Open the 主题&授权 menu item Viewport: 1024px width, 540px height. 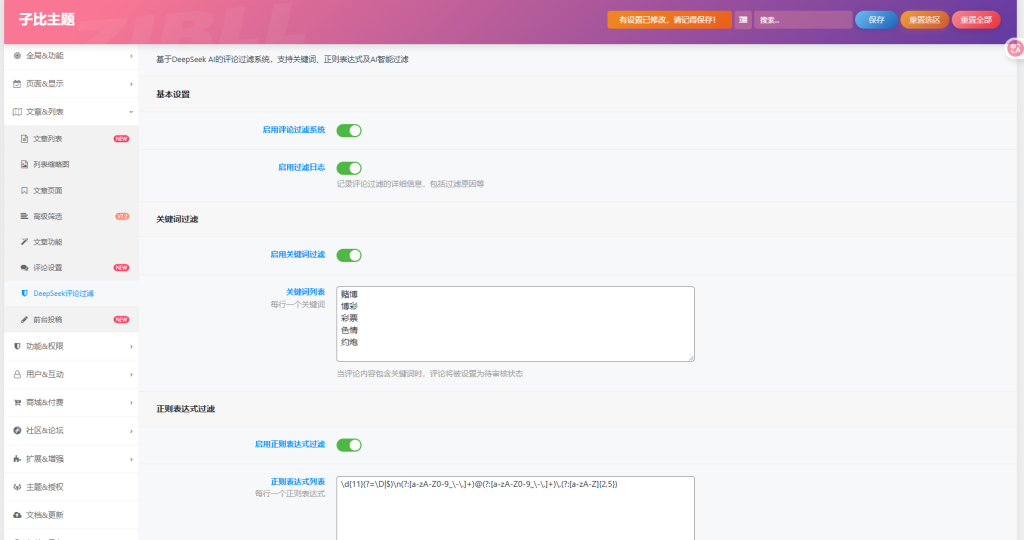click(x=69, y=487)
